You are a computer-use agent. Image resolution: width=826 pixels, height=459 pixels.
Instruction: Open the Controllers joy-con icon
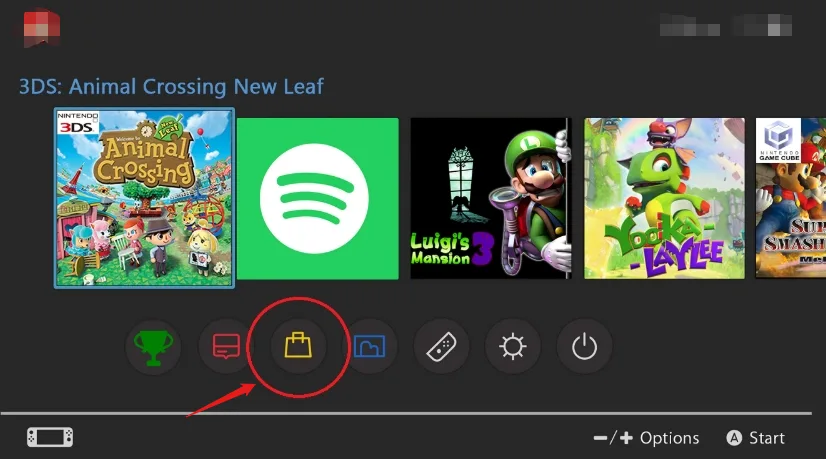point(441,347)
